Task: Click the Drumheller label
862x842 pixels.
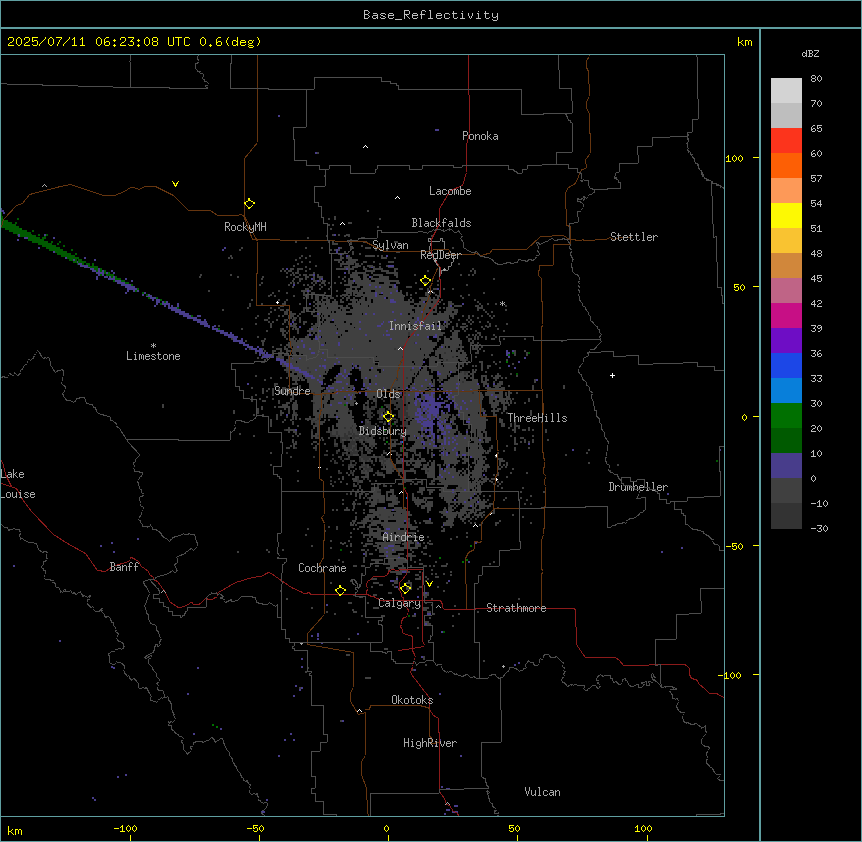Action: (638, 487)
